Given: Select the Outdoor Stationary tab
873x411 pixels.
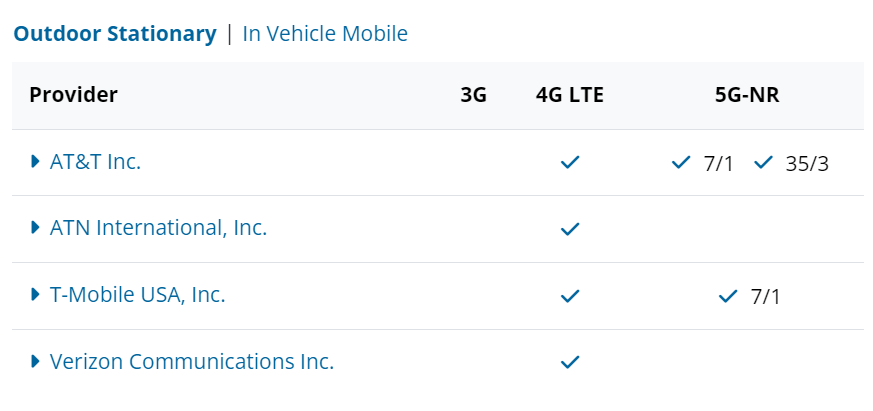Looking at the screenshot, I should click(x=115, y=34).
